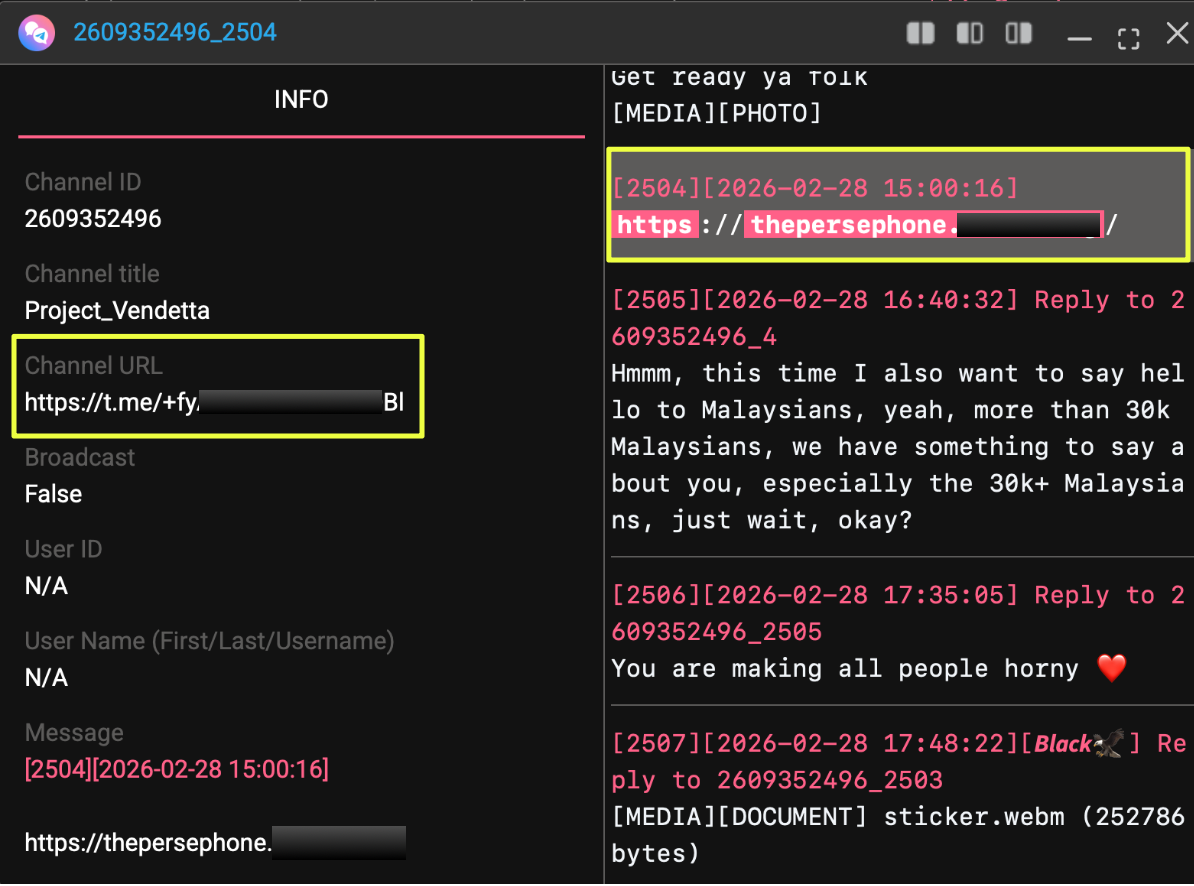The width and height of the screenshot is (1194, 886).
Task: Open the t.me Channel URL link
Action: point(214,402)
